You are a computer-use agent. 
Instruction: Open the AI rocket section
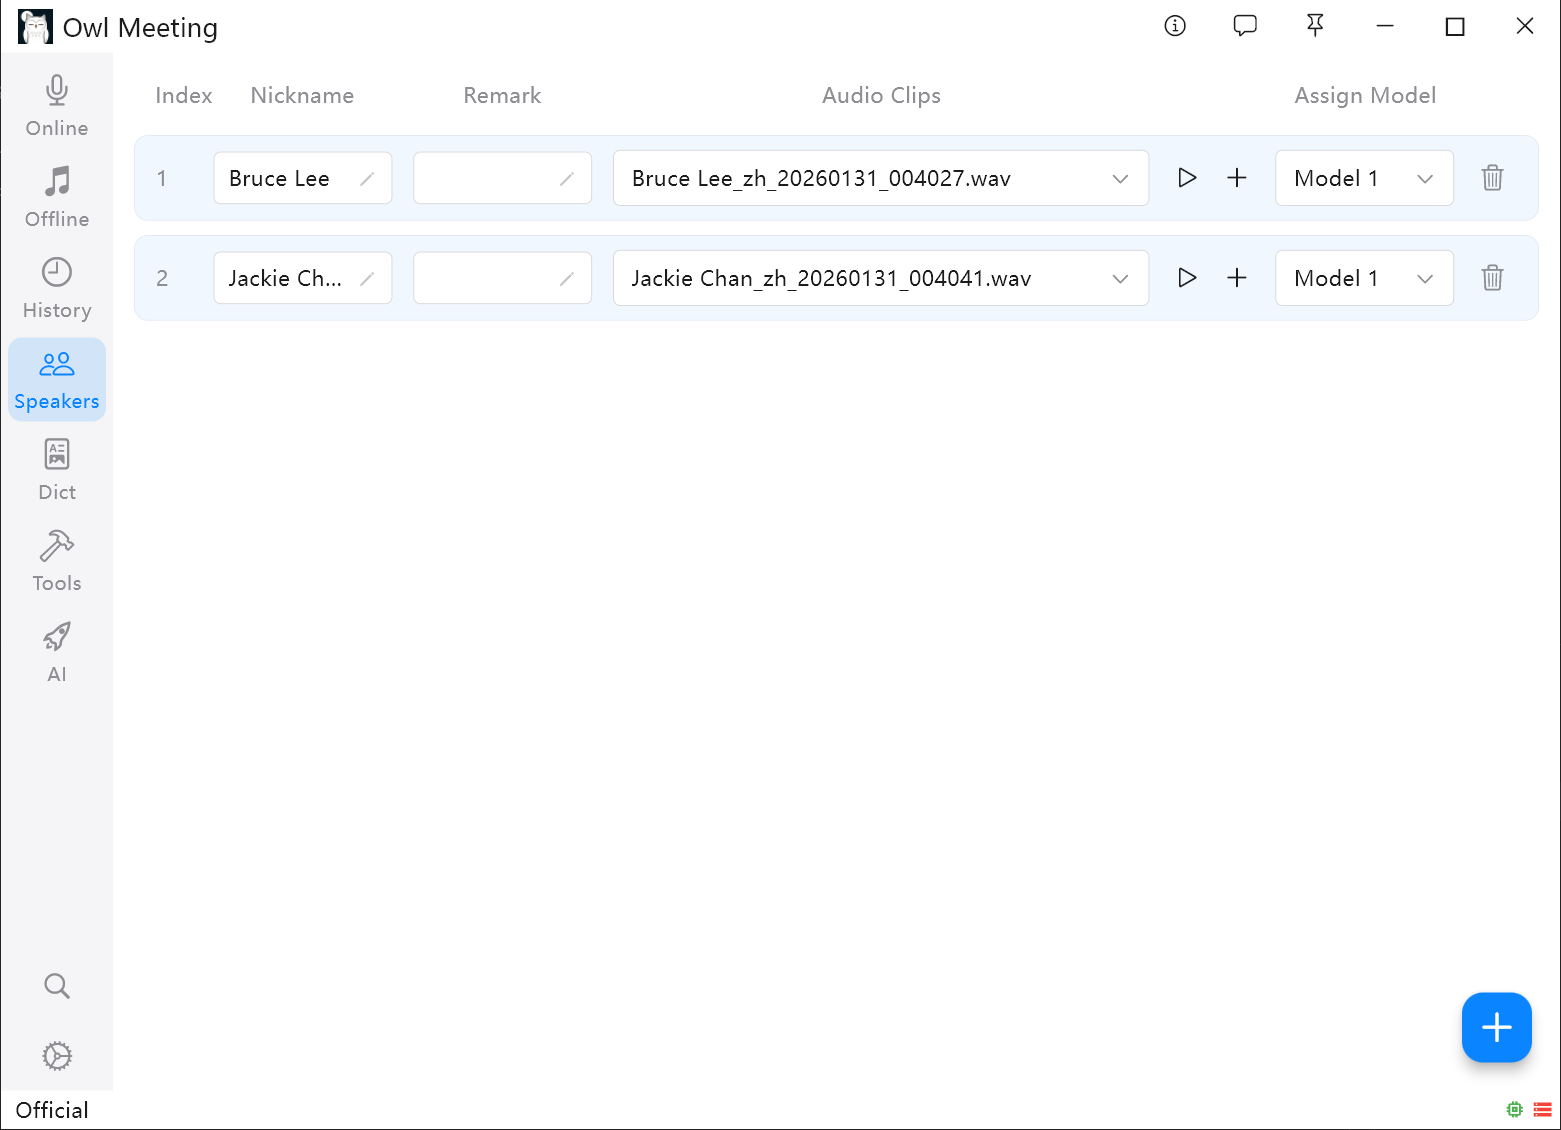tap(57, 652)
